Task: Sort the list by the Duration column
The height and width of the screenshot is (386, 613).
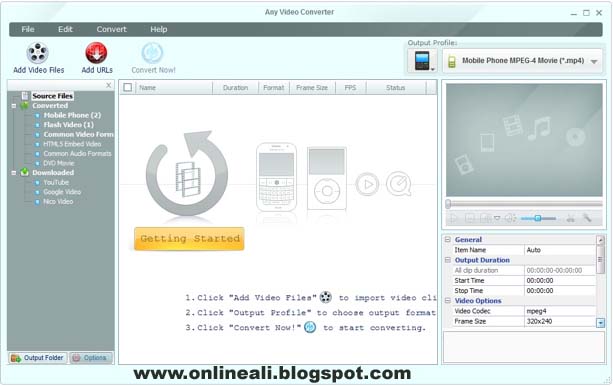Action: click(x=235, y=88)
